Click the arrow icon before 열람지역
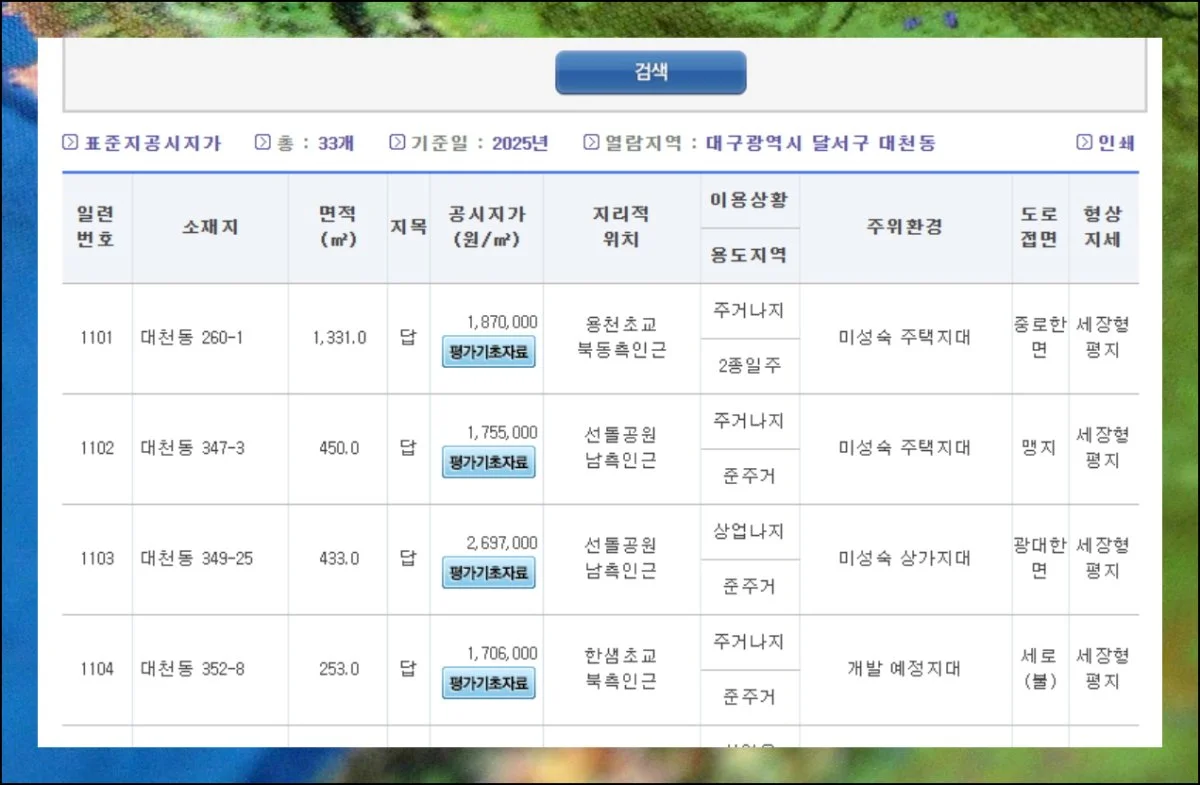Screen dimensions: 1200x785 click(591, 143)
